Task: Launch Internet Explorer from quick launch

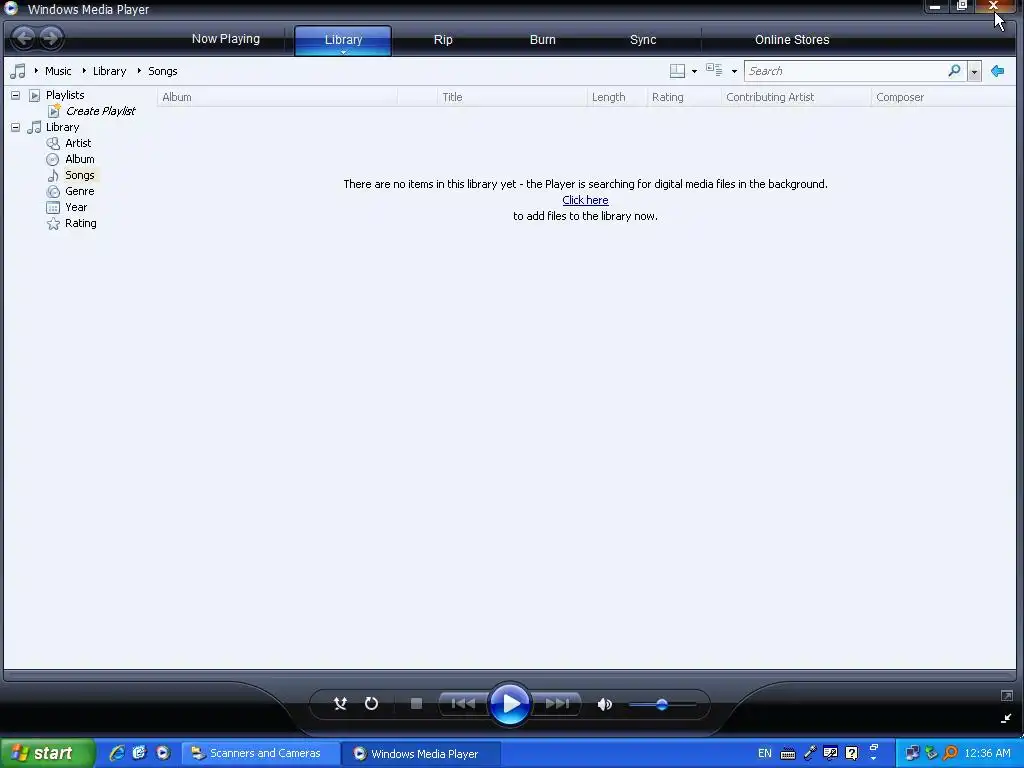Action: pyautogui.click(x=116, y=753)
